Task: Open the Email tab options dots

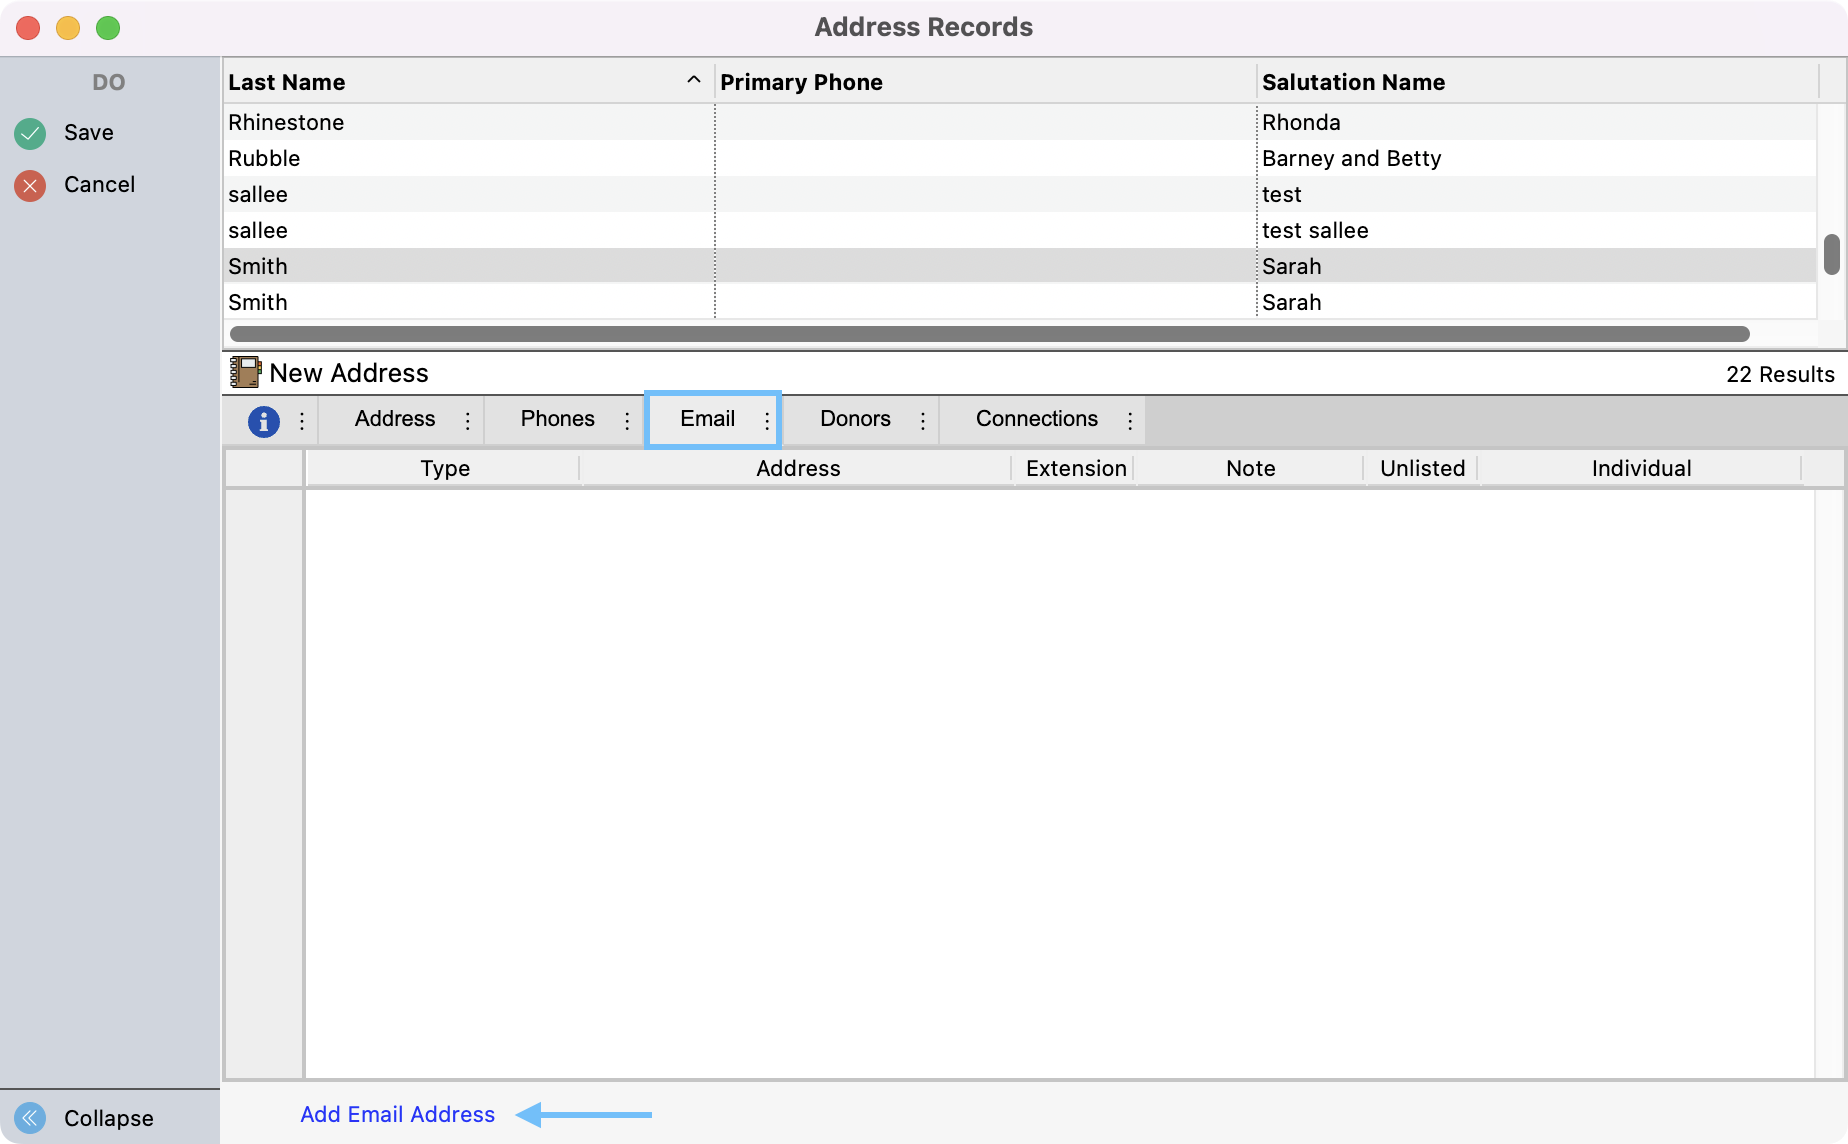Action: (767, 421)
